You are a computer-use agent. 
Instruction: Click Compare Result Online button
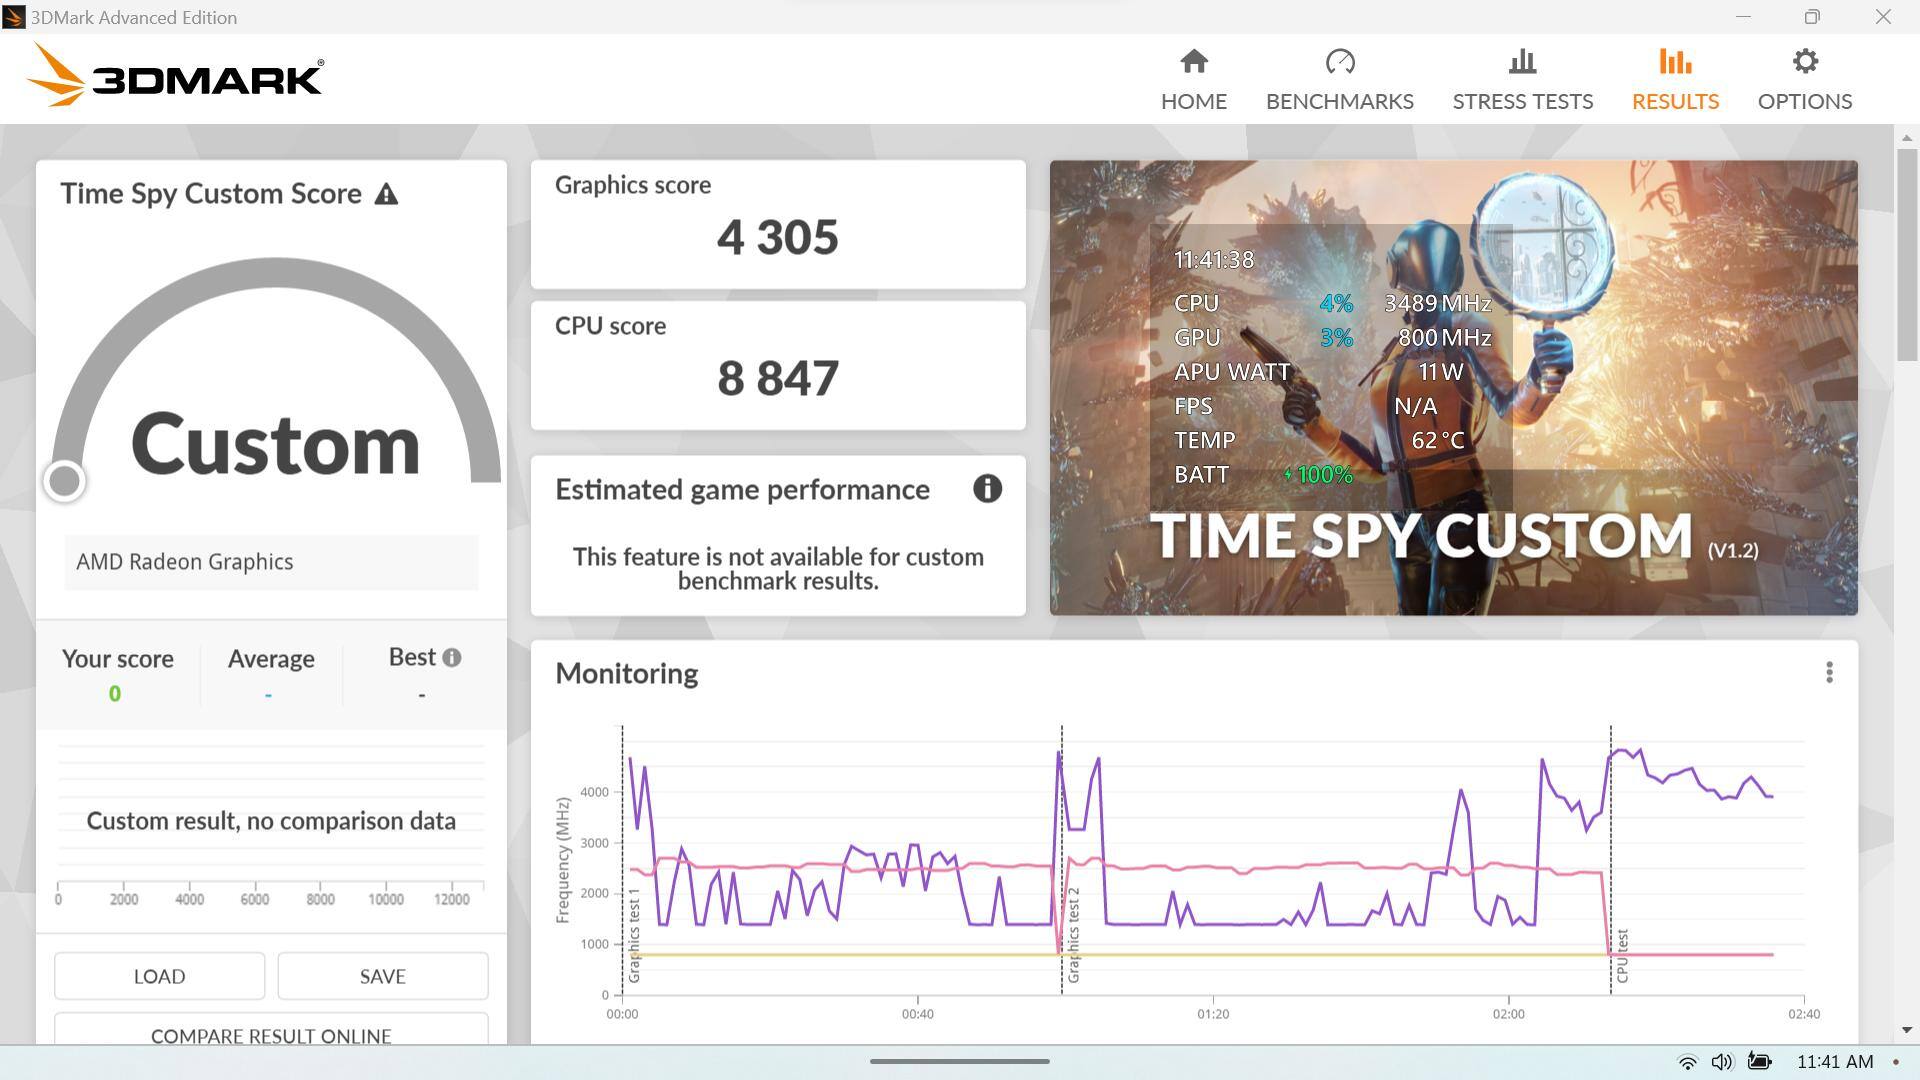pos(271,1033)
